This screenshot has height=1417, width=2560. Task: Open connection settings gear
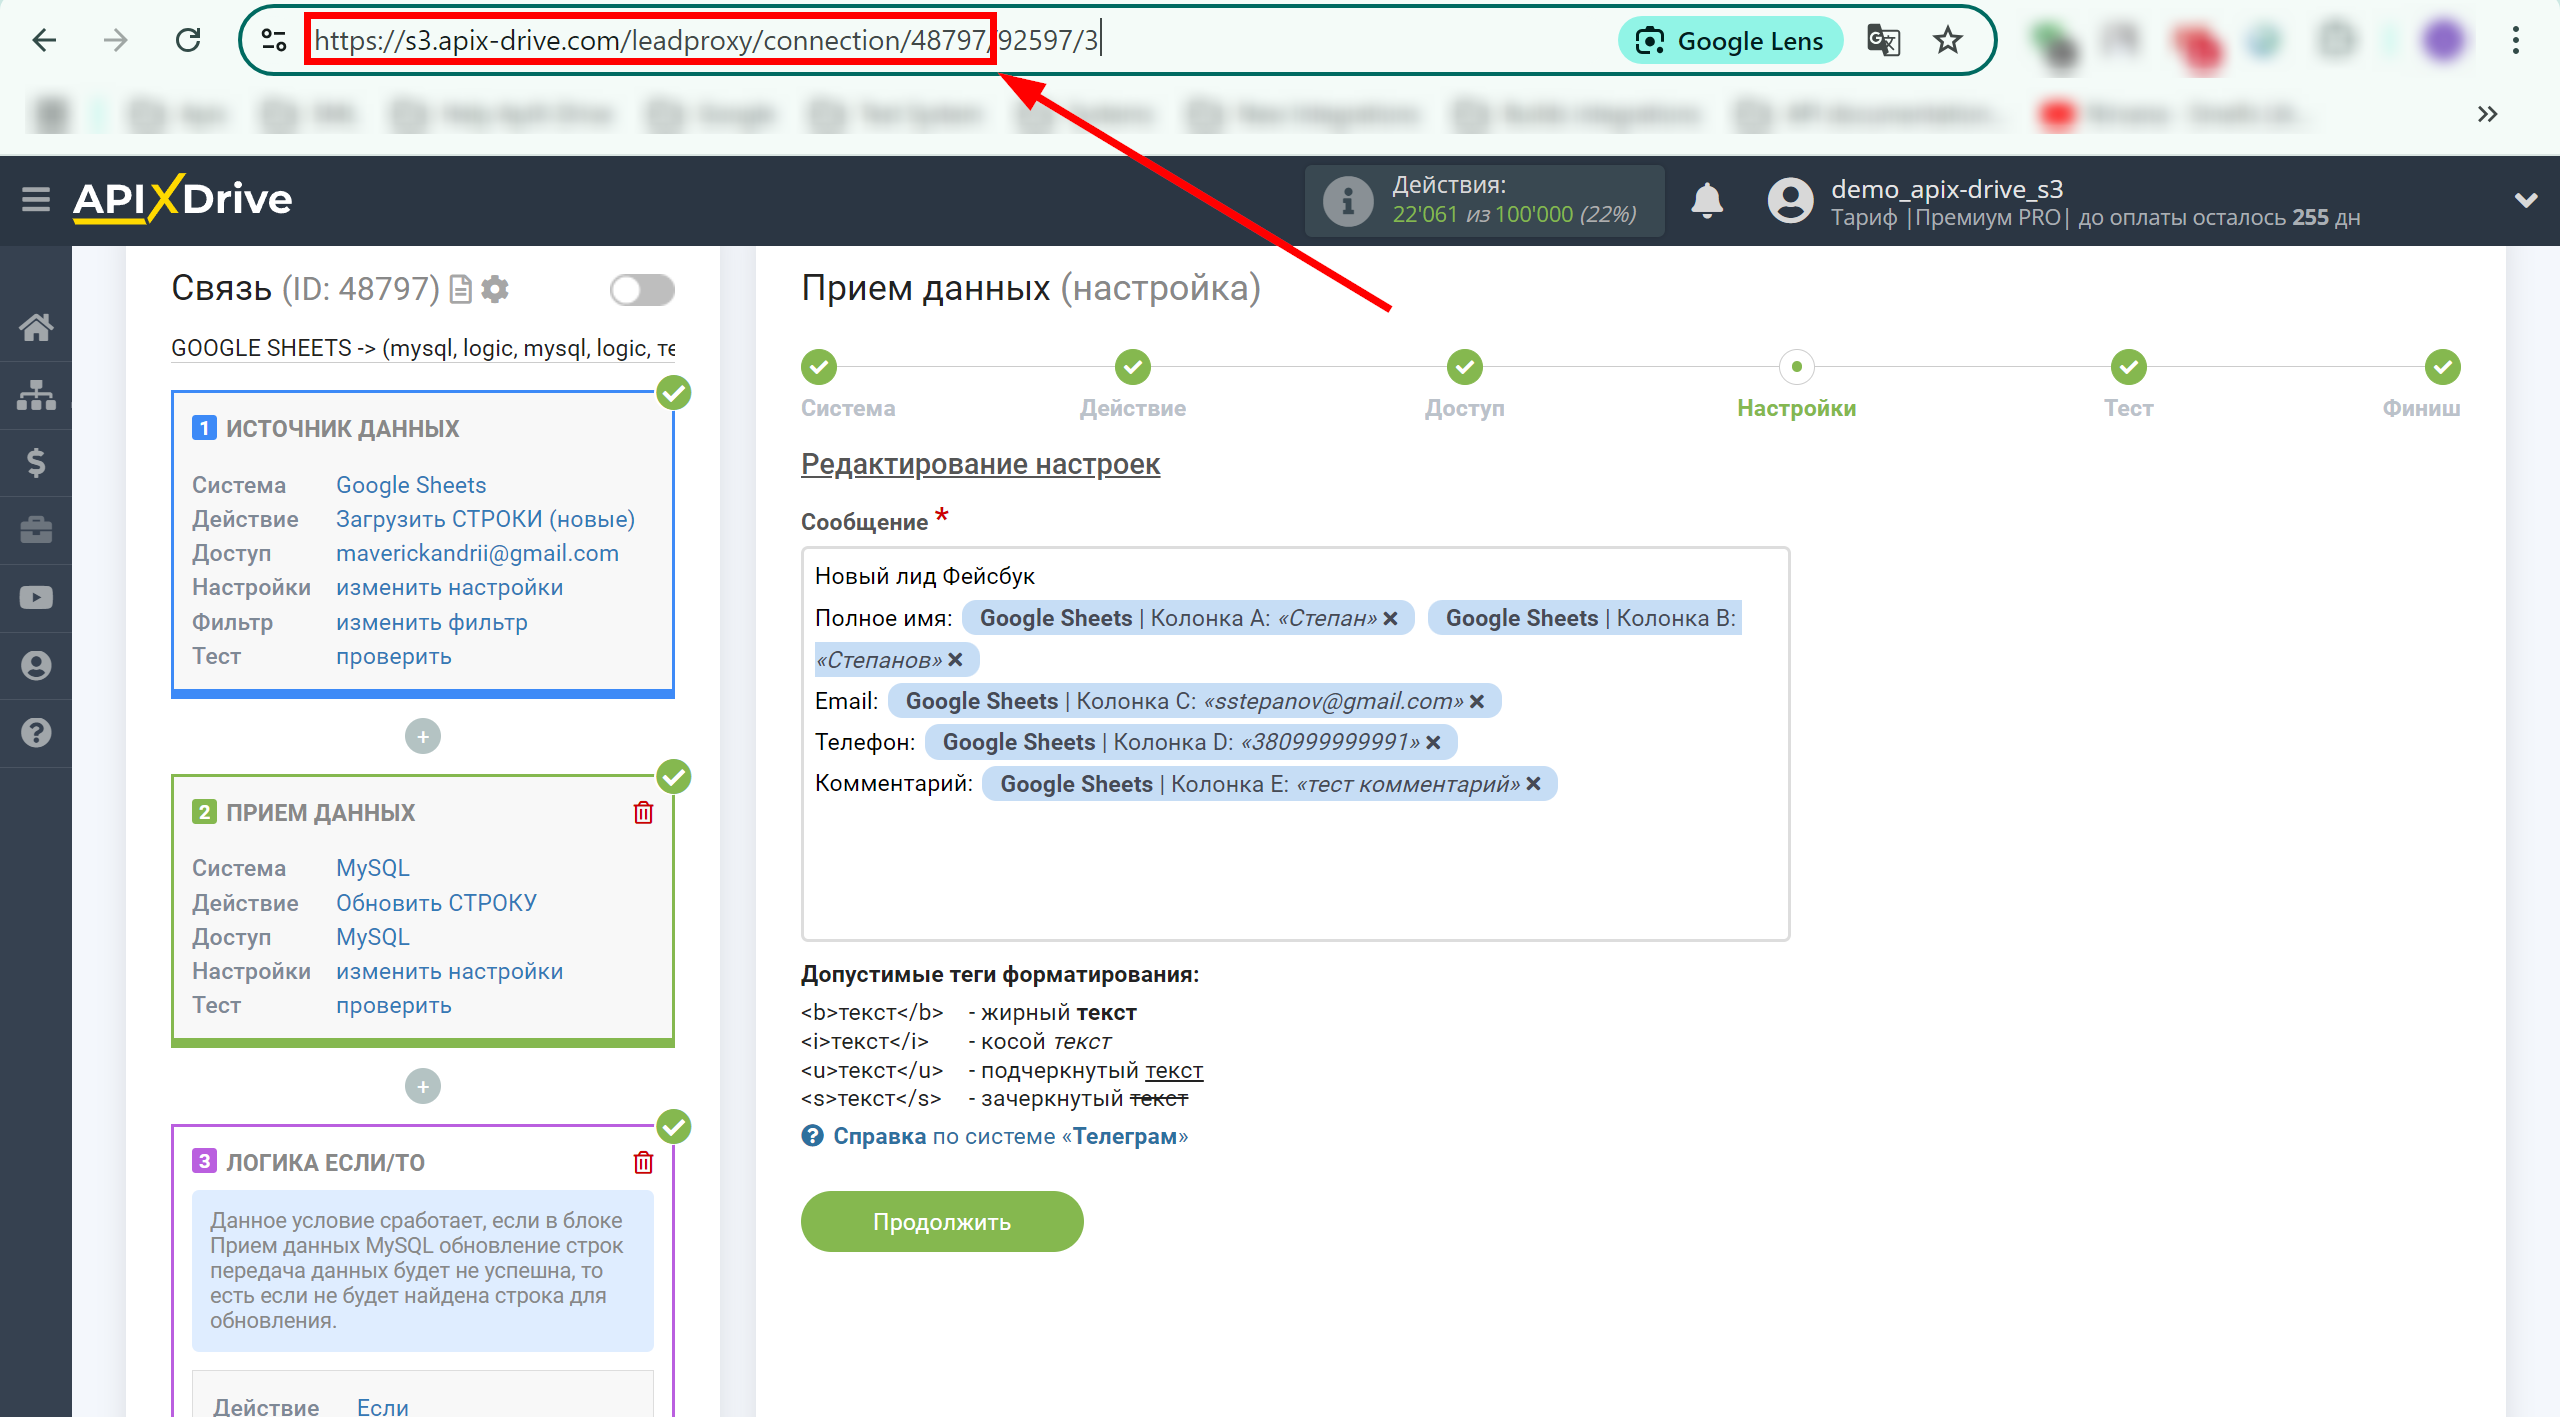495,289
